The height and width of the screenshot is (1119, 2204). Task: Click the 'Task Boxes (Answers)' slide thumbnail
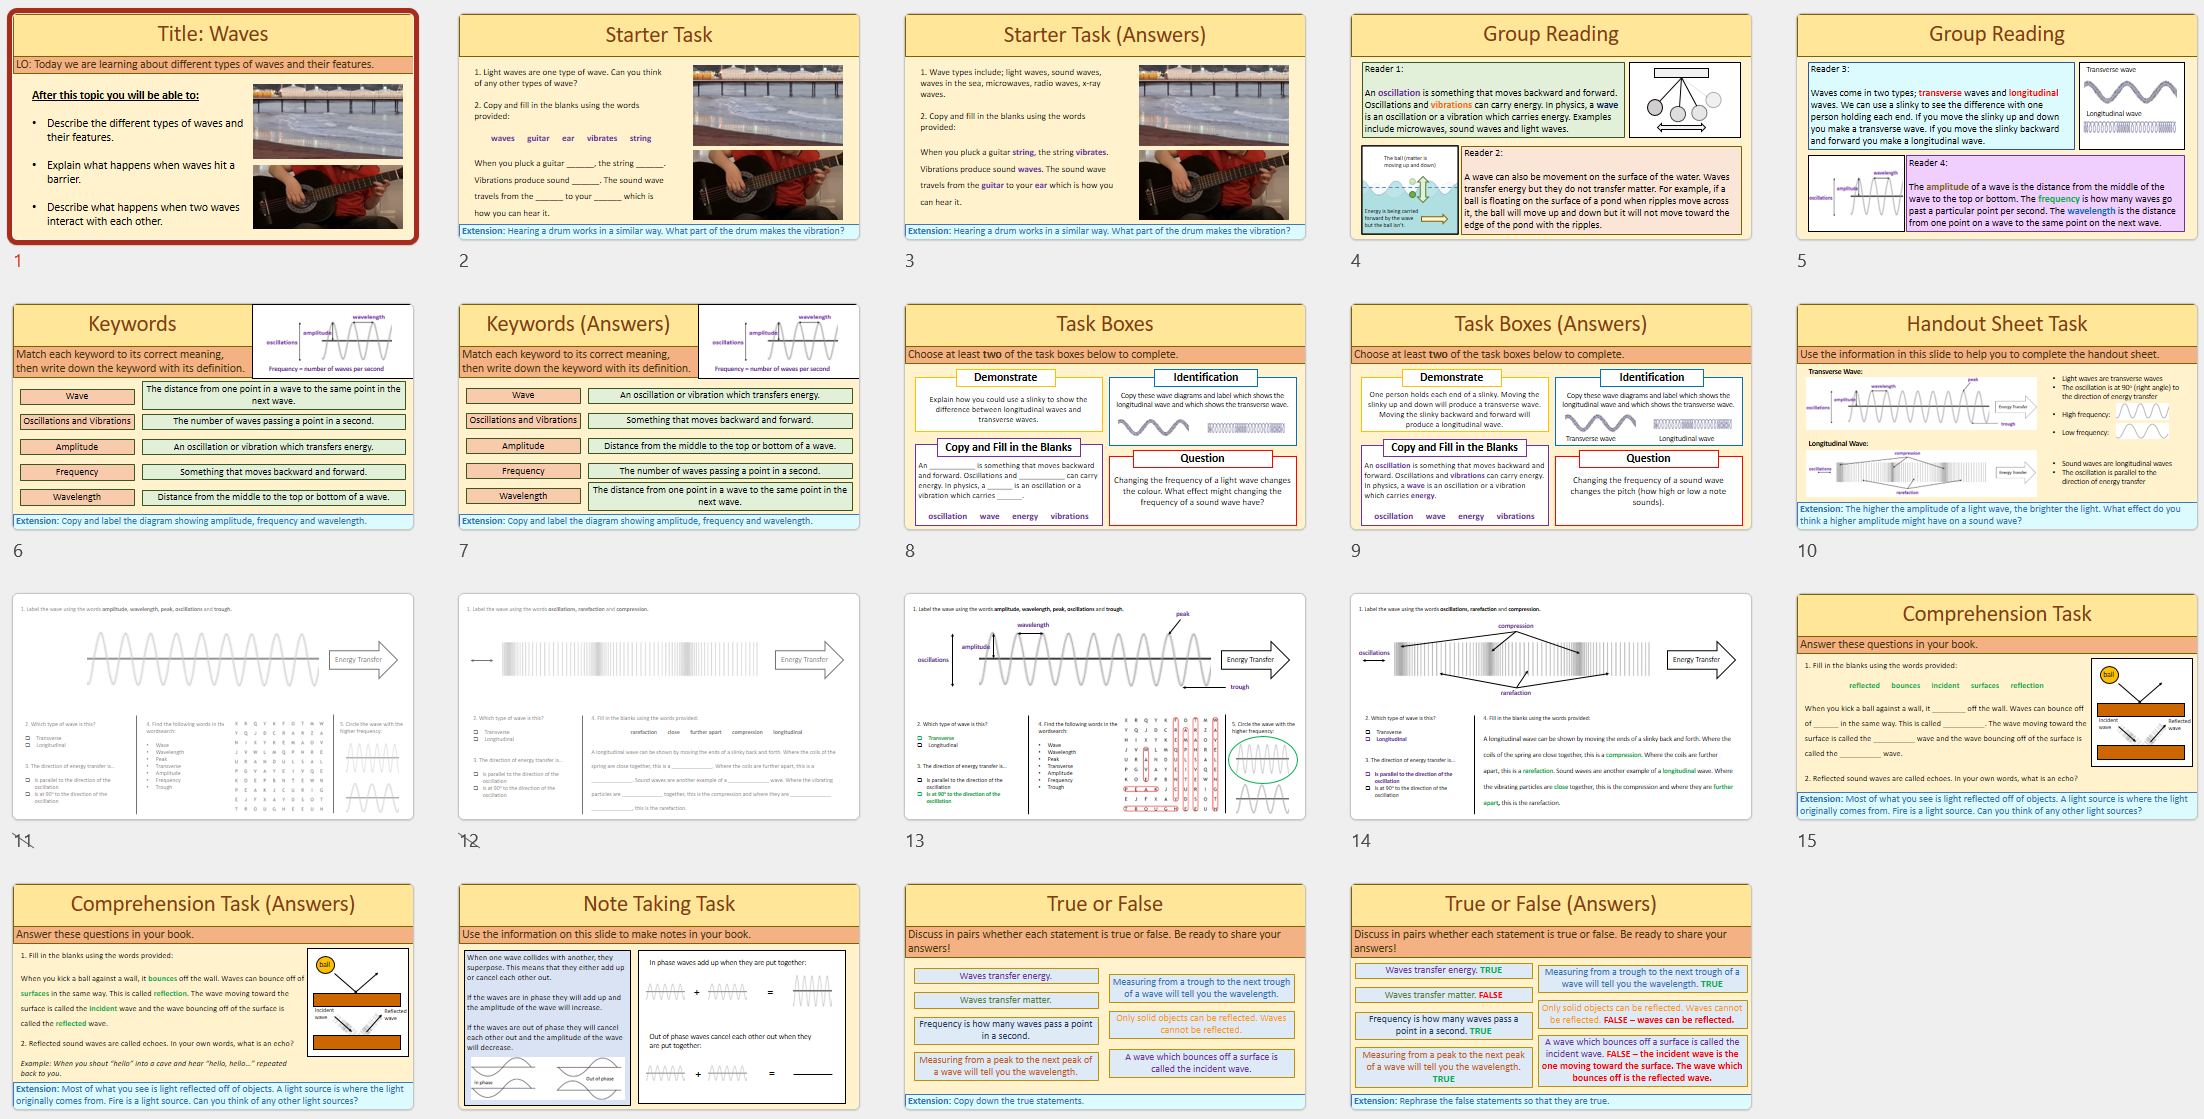click(1551, 417)
